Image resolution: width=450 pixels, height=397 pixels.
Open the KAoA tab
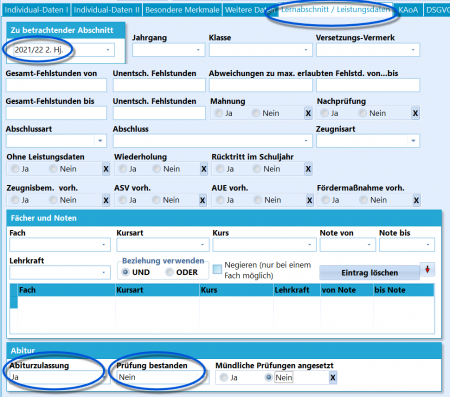(x=408, y=10)
